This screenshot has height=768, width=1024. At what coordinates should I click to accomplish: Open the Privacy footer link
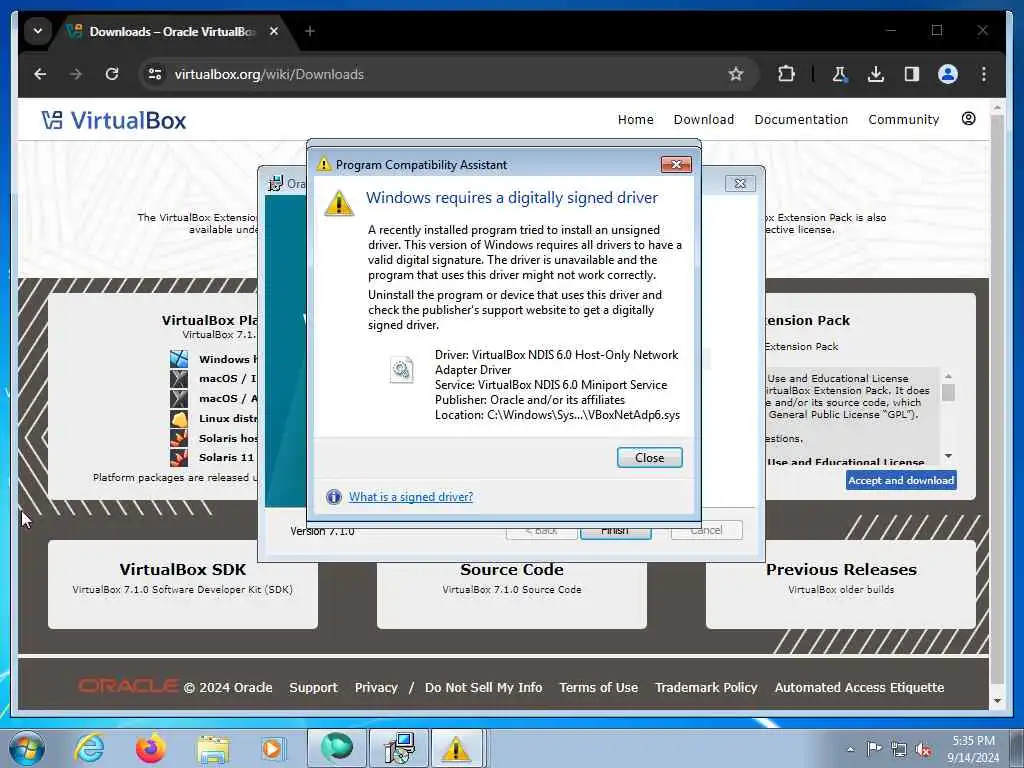pyautogui.click(x=376, y=688)
